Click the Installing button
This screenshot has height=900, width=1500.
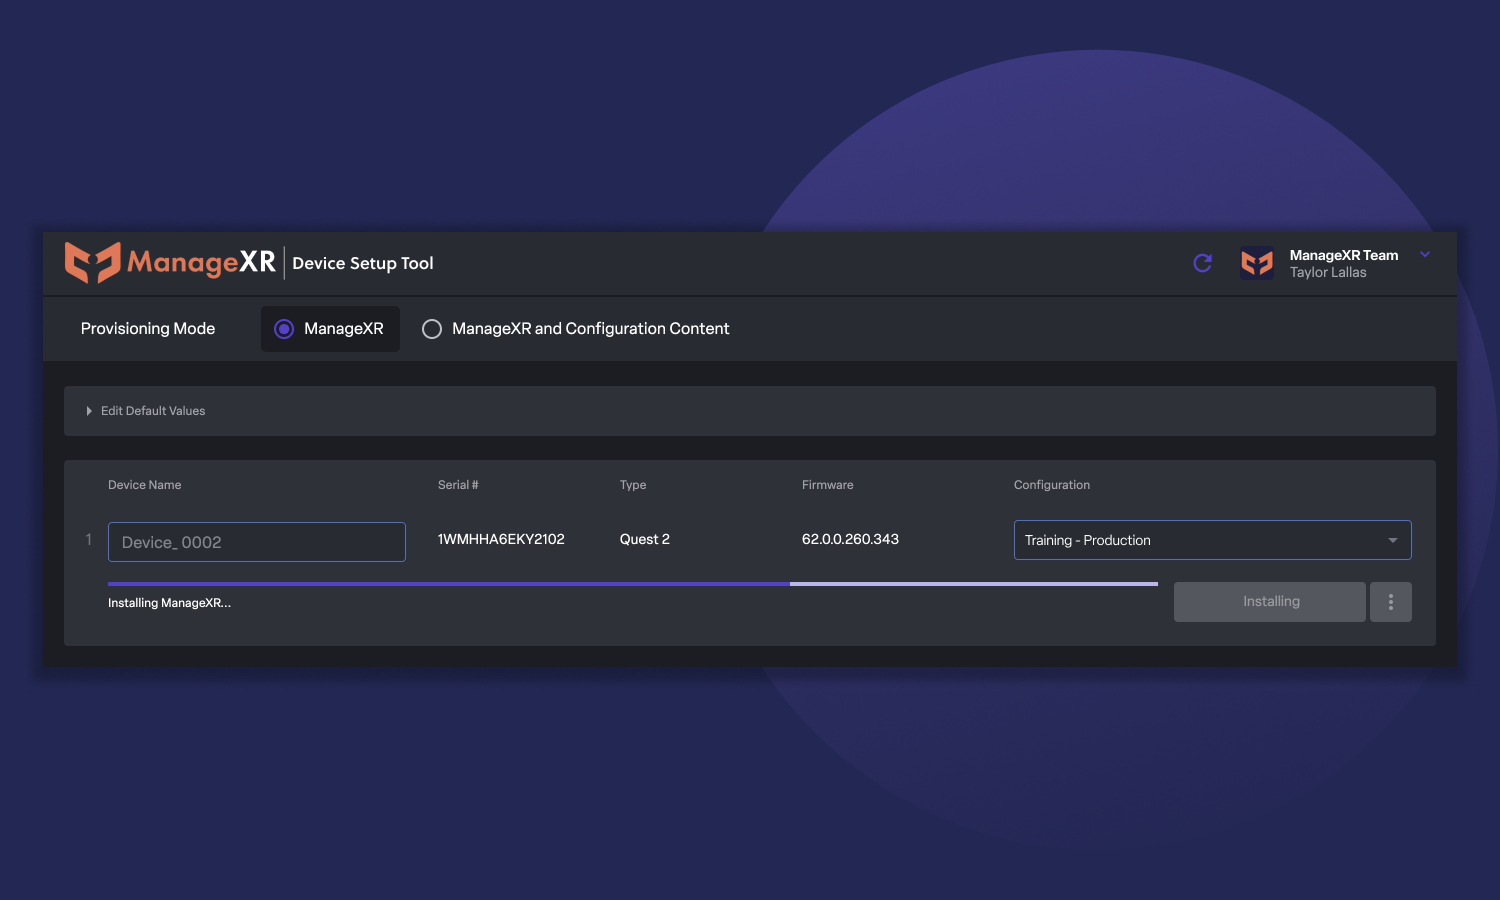pyautogui.click(x=1270, y=602)
